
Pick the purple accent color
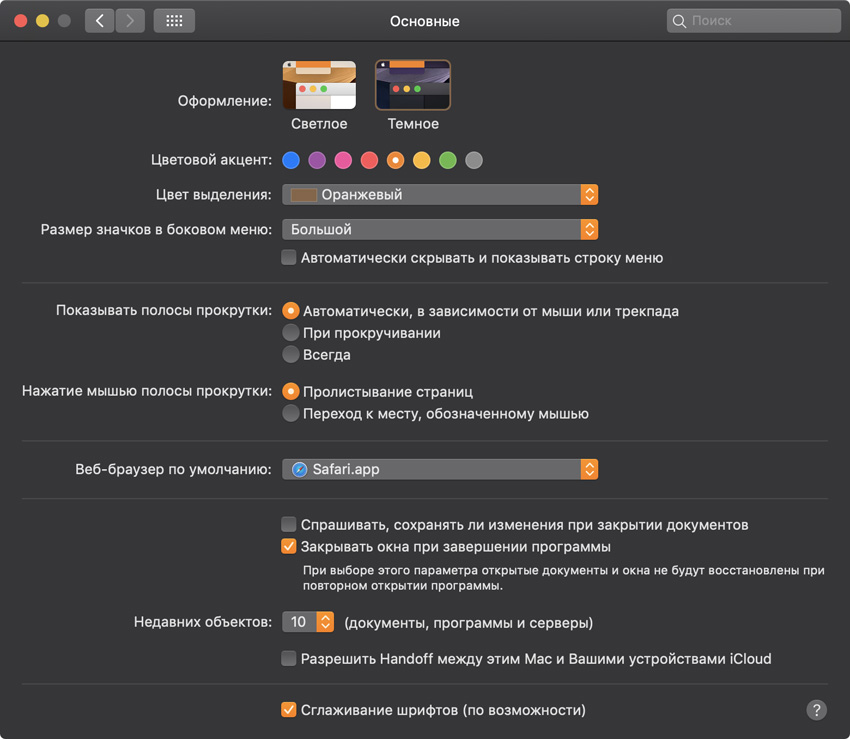pyautogui.click(x=317, y=160)
